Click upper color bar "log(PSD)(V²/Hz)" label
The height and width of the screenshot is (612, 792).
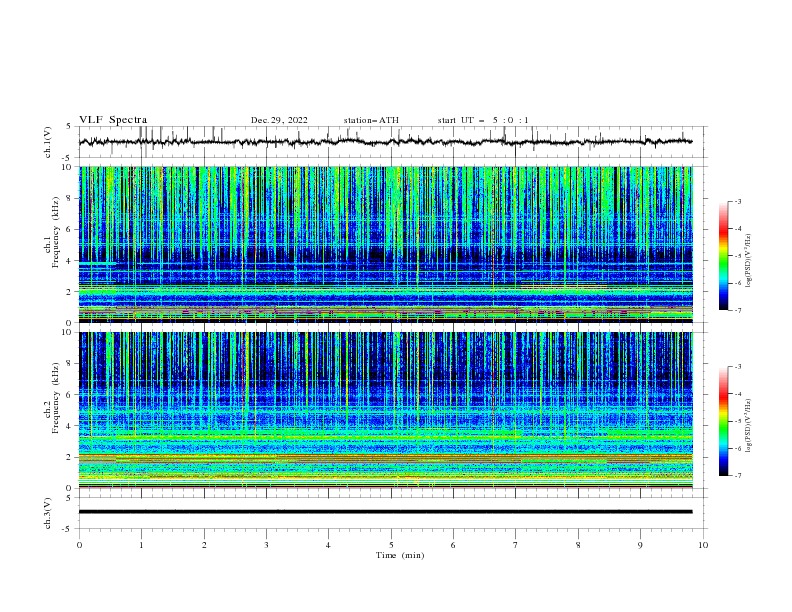pyautogui.click(x=749, y=261)
